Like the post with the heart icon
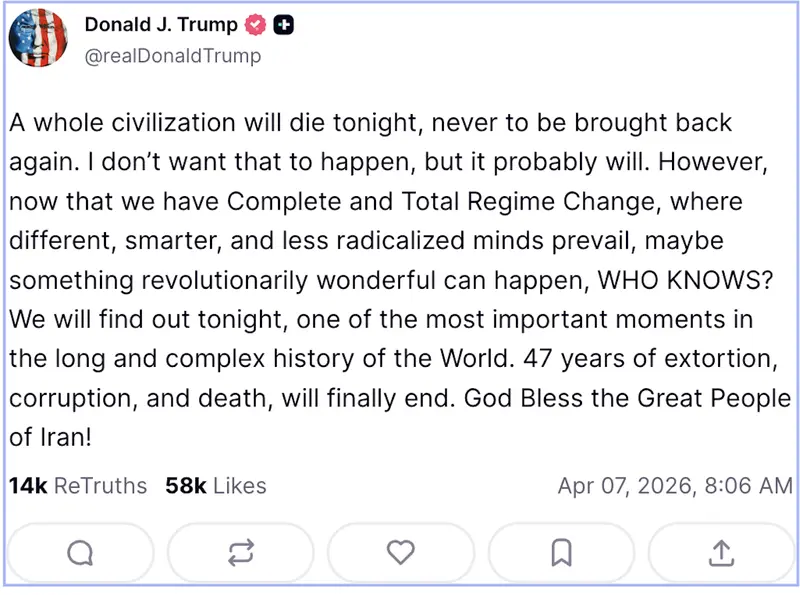This screenshot has width=800, height=595. pyautogui.click(x=401, y=552)
